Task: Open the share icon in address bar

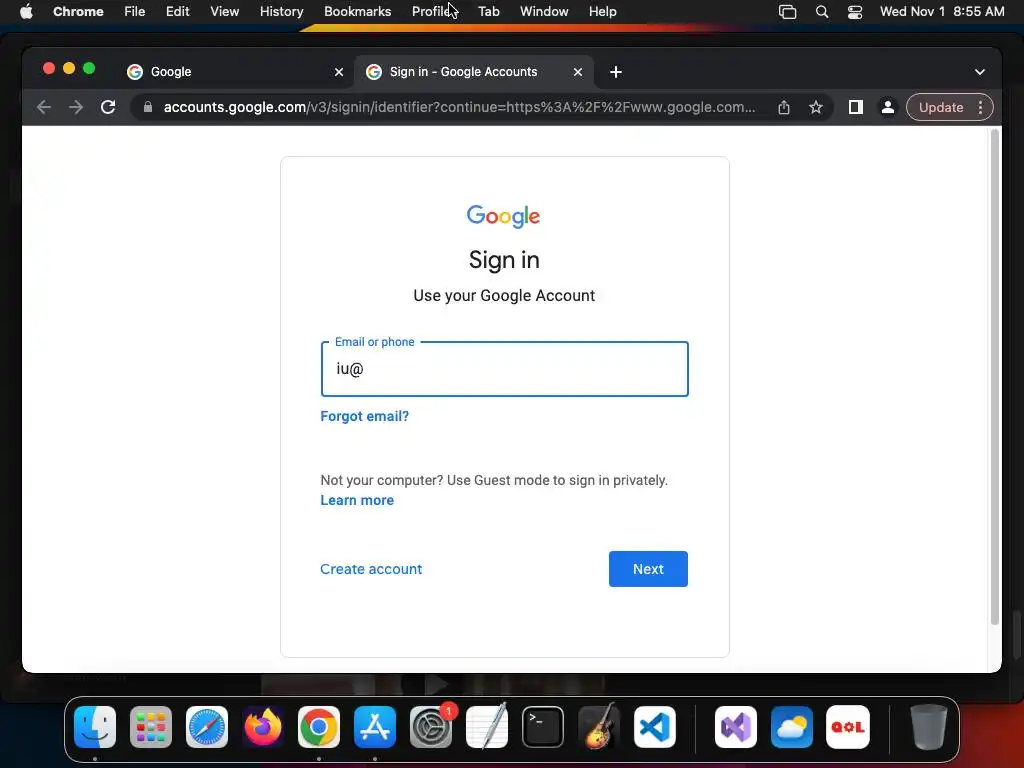Action: 784,107
